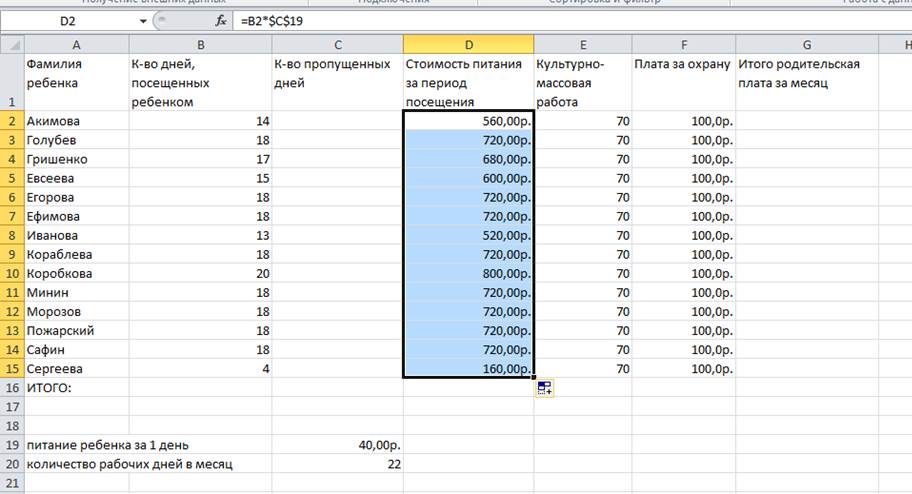Image resolution: width=912 pixels, height=494 pixels.
Task: Click cell E2 with value 70 for Акимова
Action: point(583,121)
